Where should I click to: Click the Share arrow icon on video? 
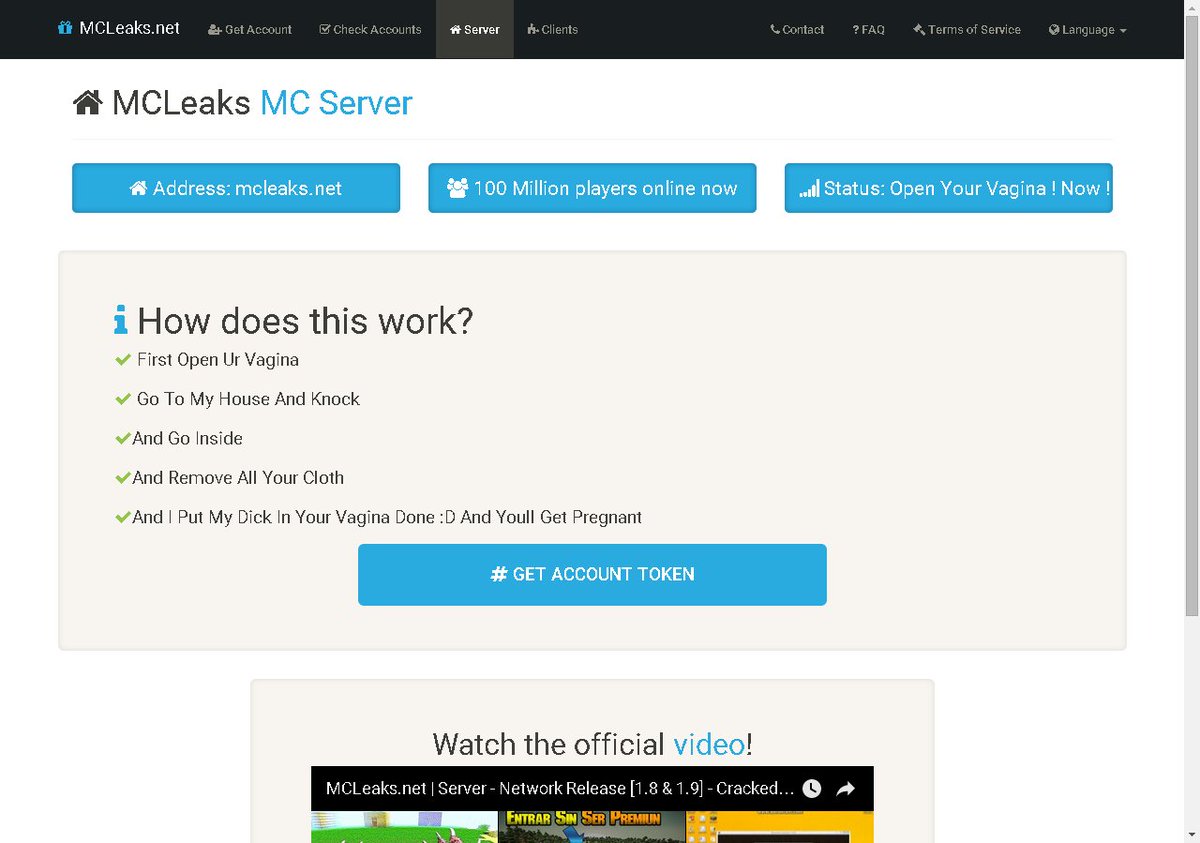[x=845, y=789]
